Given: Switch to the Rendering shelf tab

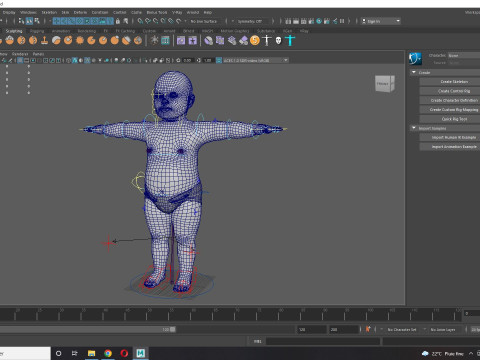Looking at the screenshot, I should tap(87, 31).
